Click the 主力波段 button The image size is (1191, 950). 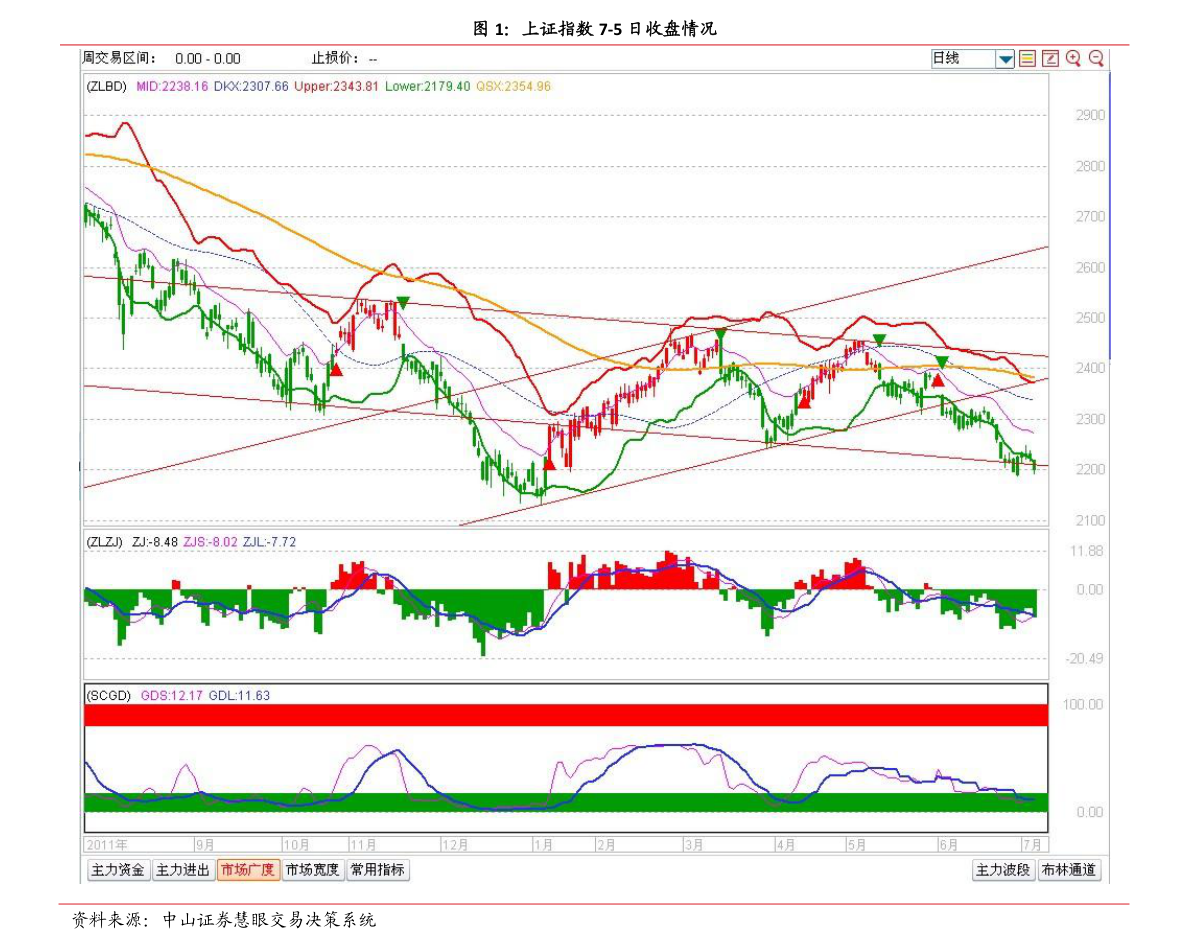tap(1003, 870)
